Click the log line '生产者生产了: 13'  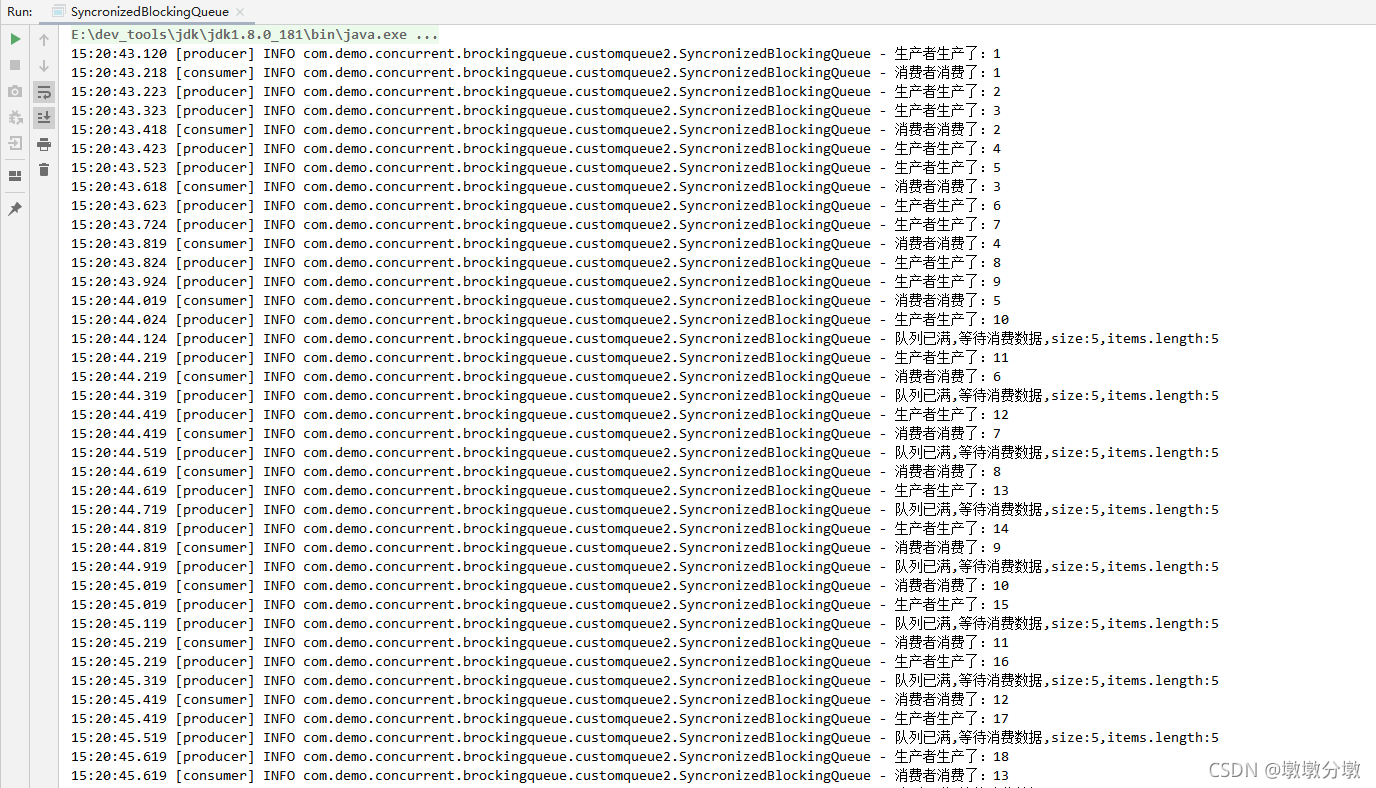(x=540, y=491)
